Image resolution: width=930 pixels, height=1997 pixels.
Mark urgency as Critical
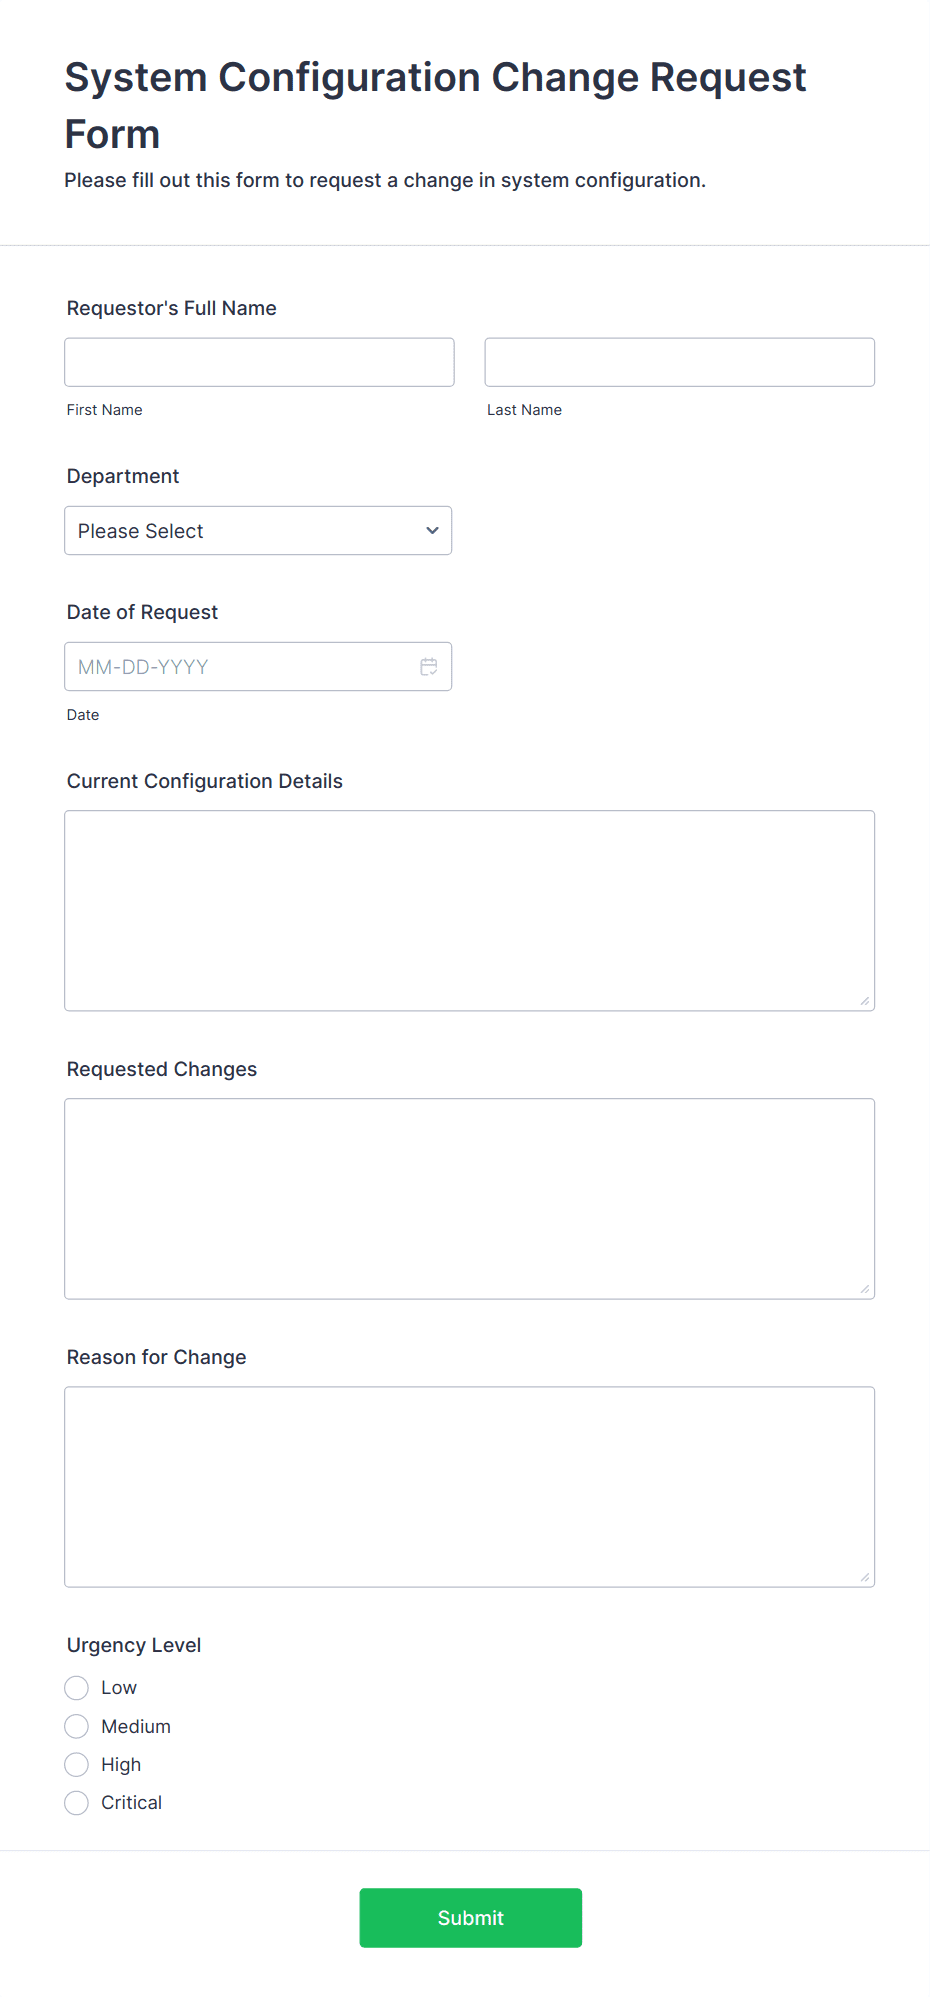(77, 1803)
